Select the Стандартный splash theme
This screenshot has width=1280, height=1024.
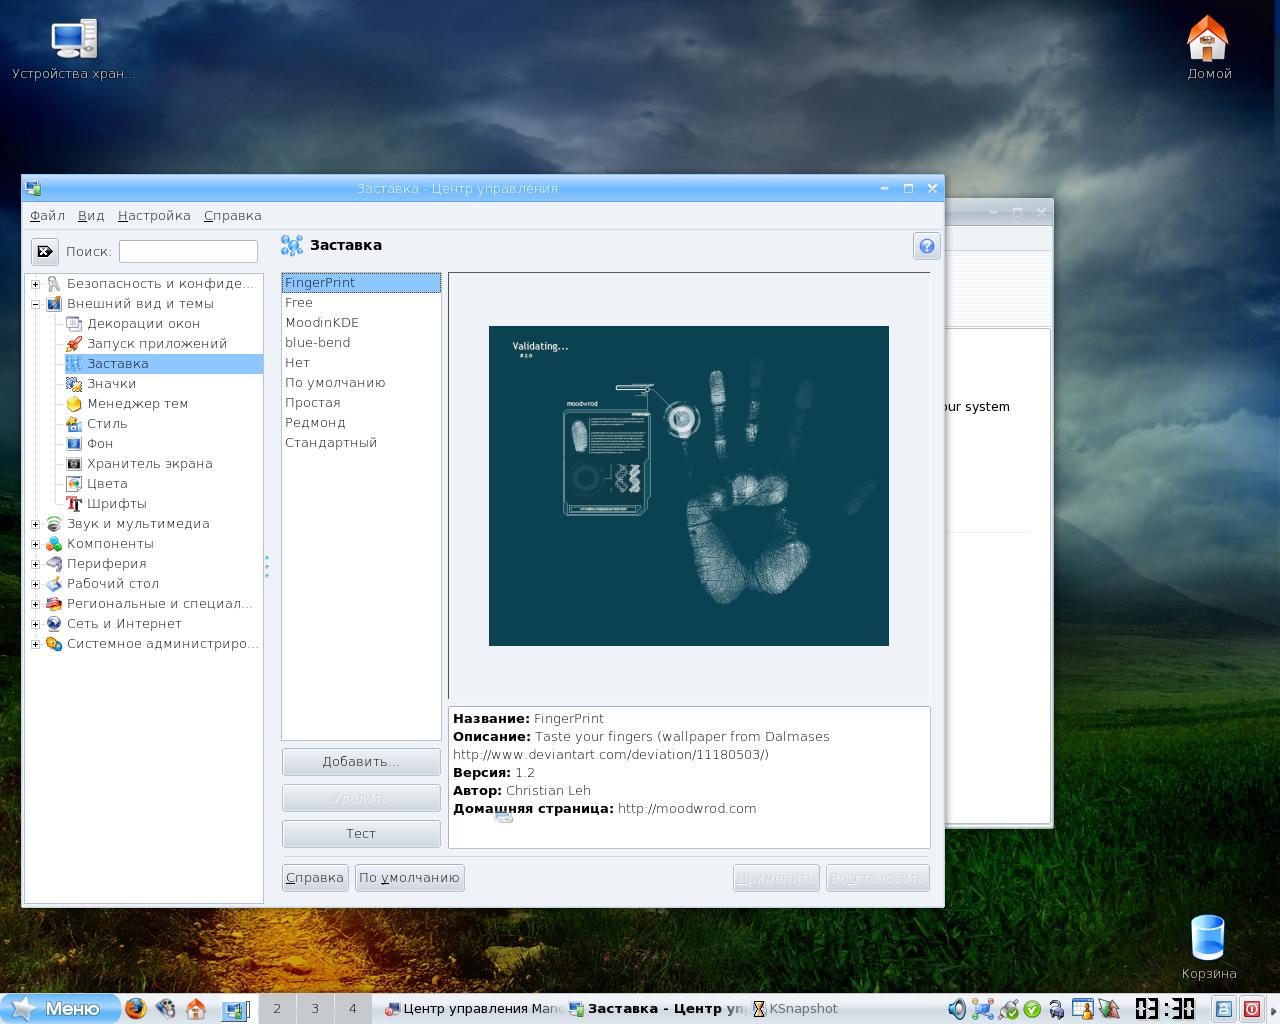(x=361, y=443)
